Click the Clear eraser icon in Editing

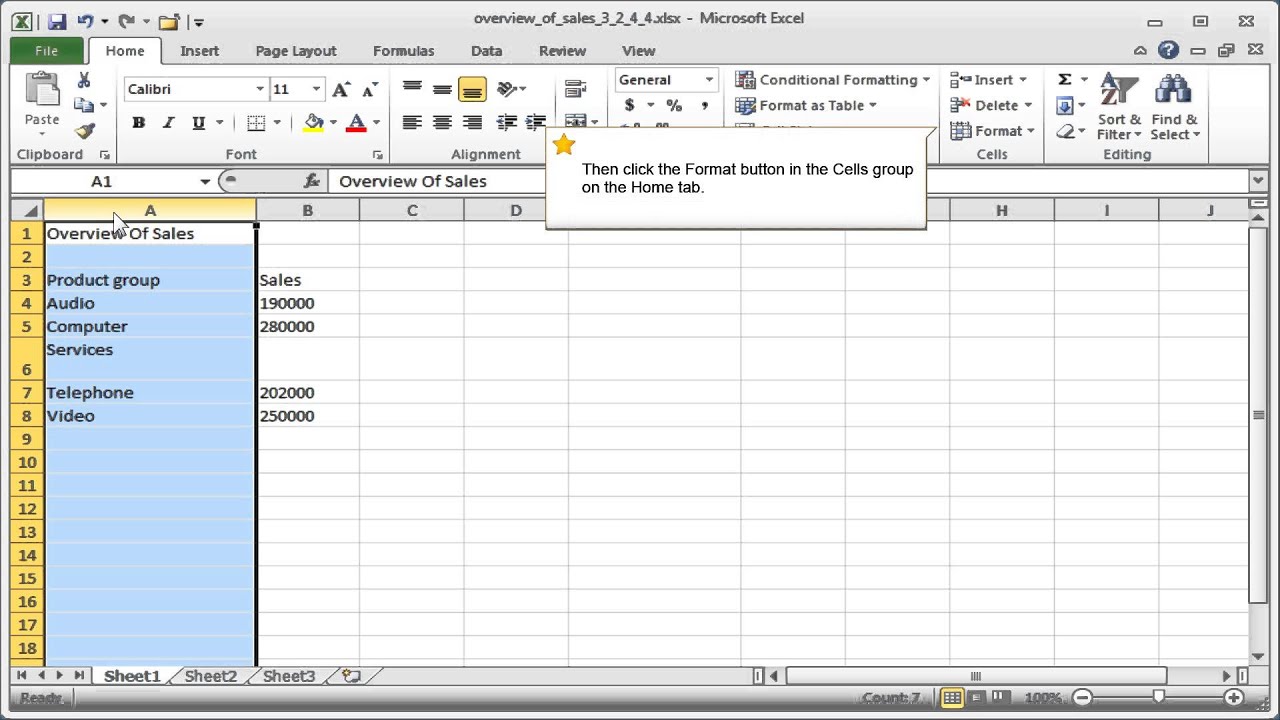1065,131
